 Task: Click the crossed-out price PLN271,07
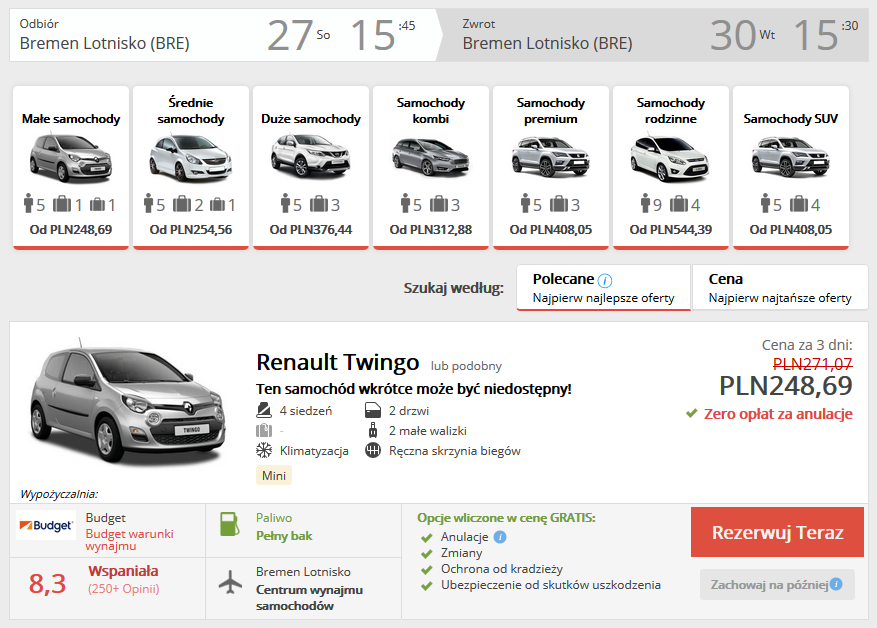click(x=813, y=364)
